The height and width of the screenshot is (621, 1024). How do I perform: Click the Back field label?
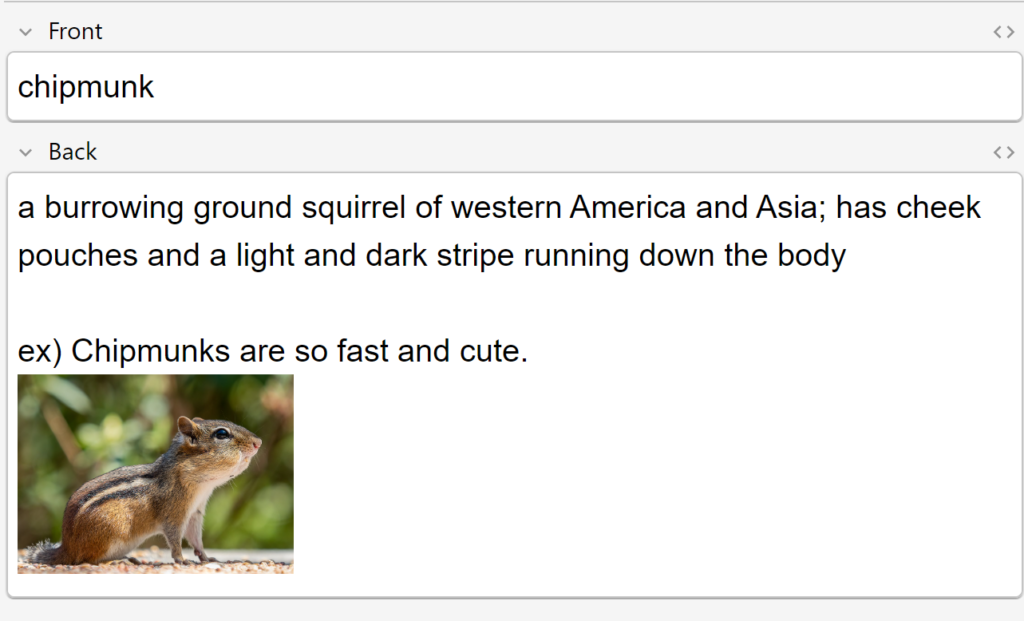(x=72, y=152)
